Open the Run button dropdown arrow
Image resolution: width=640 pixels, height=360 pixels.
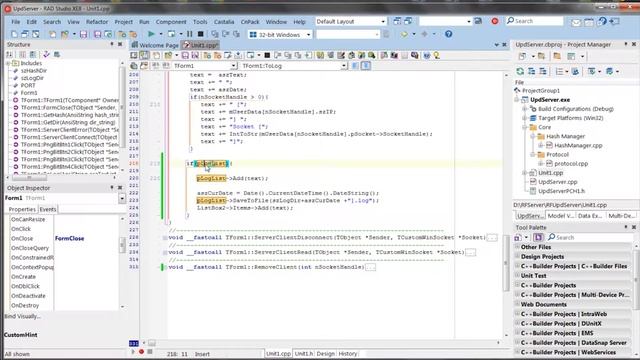(160, 34)
